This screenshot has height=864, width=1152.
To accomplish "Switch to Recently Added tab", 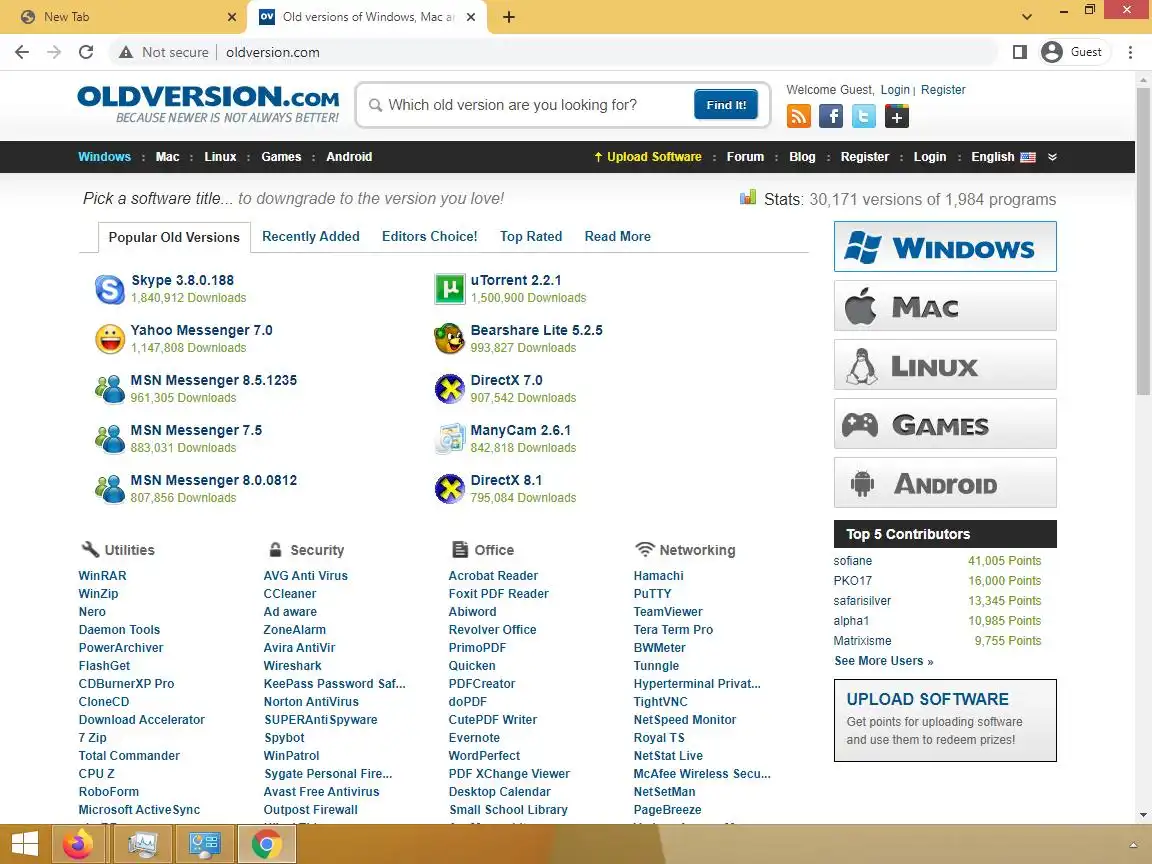I will 311,237.
